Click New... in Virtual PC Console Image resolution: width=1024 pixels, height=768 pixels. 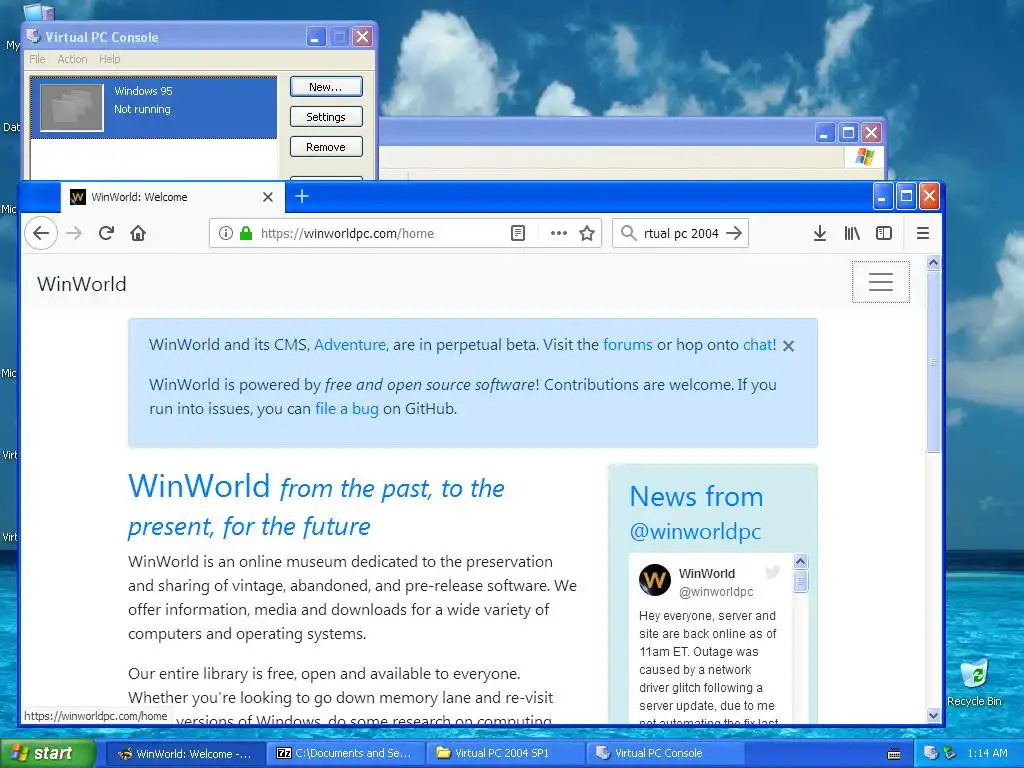pos(326,87)
